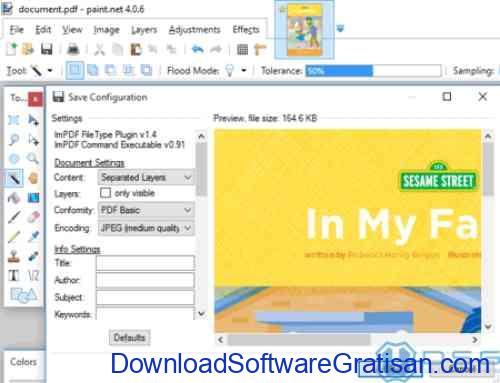
Task: Click the Print icon in toolbar
Action: [73, 49]
